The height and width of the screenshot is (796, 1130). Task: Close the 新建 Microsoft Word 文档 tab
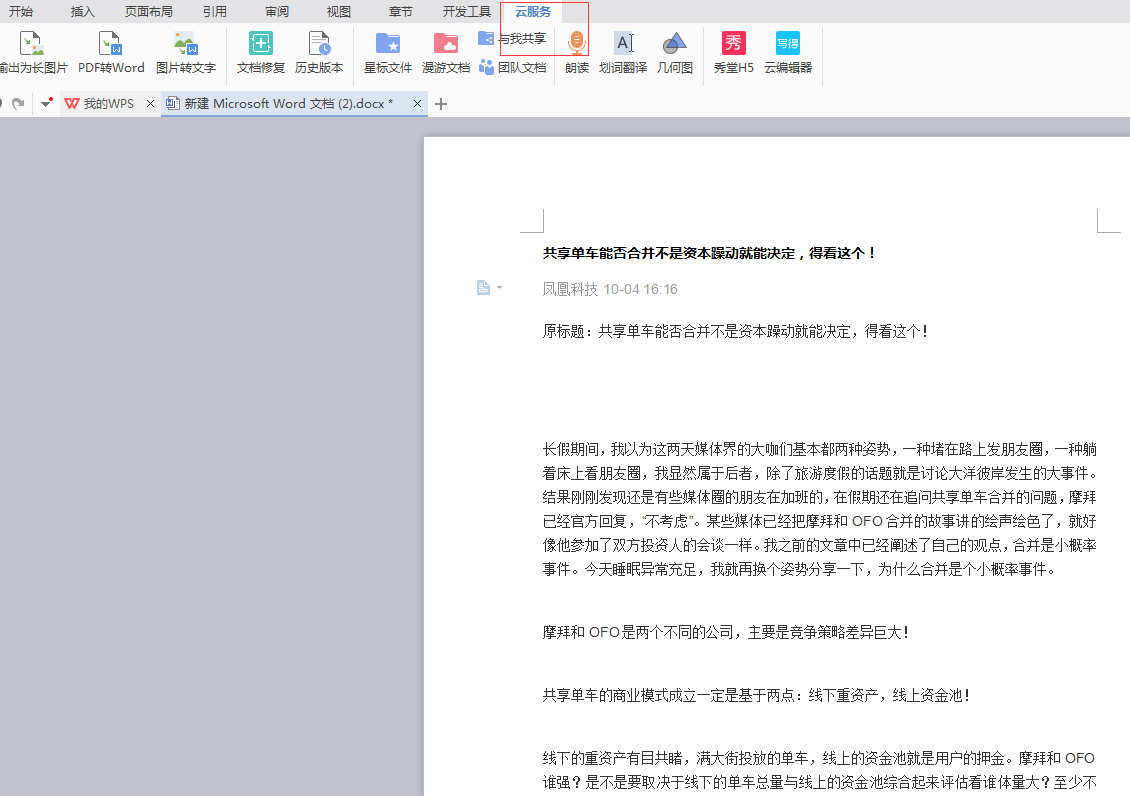[x=418, y=104]
